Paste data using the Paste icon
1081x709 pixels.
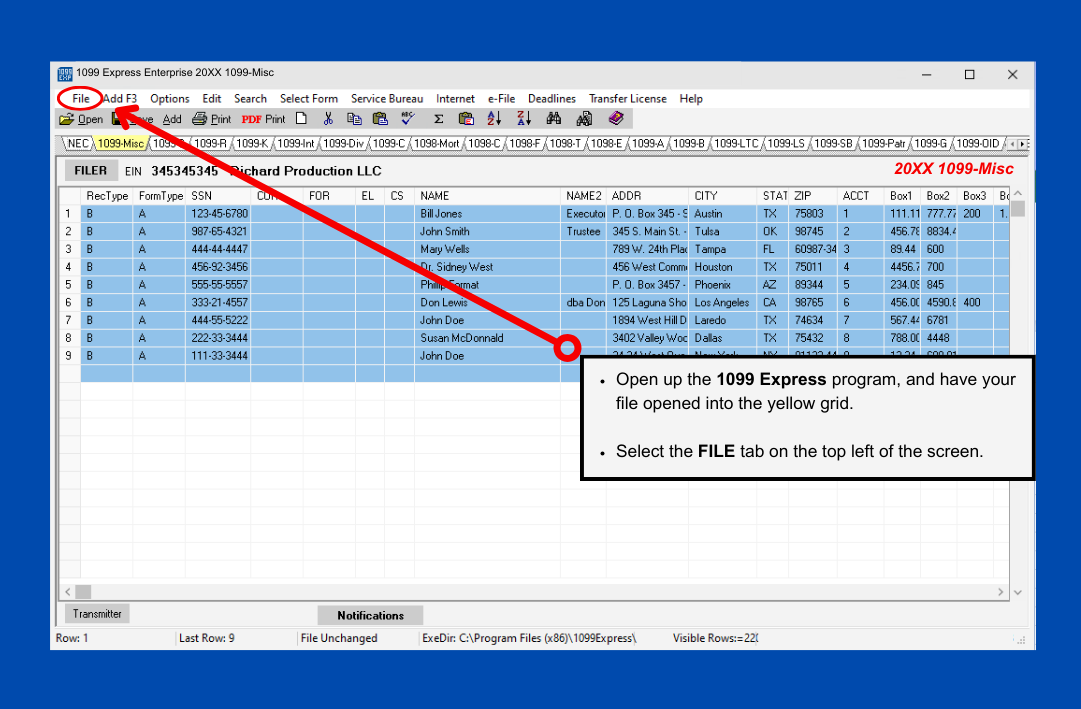(x=380, y=118)
